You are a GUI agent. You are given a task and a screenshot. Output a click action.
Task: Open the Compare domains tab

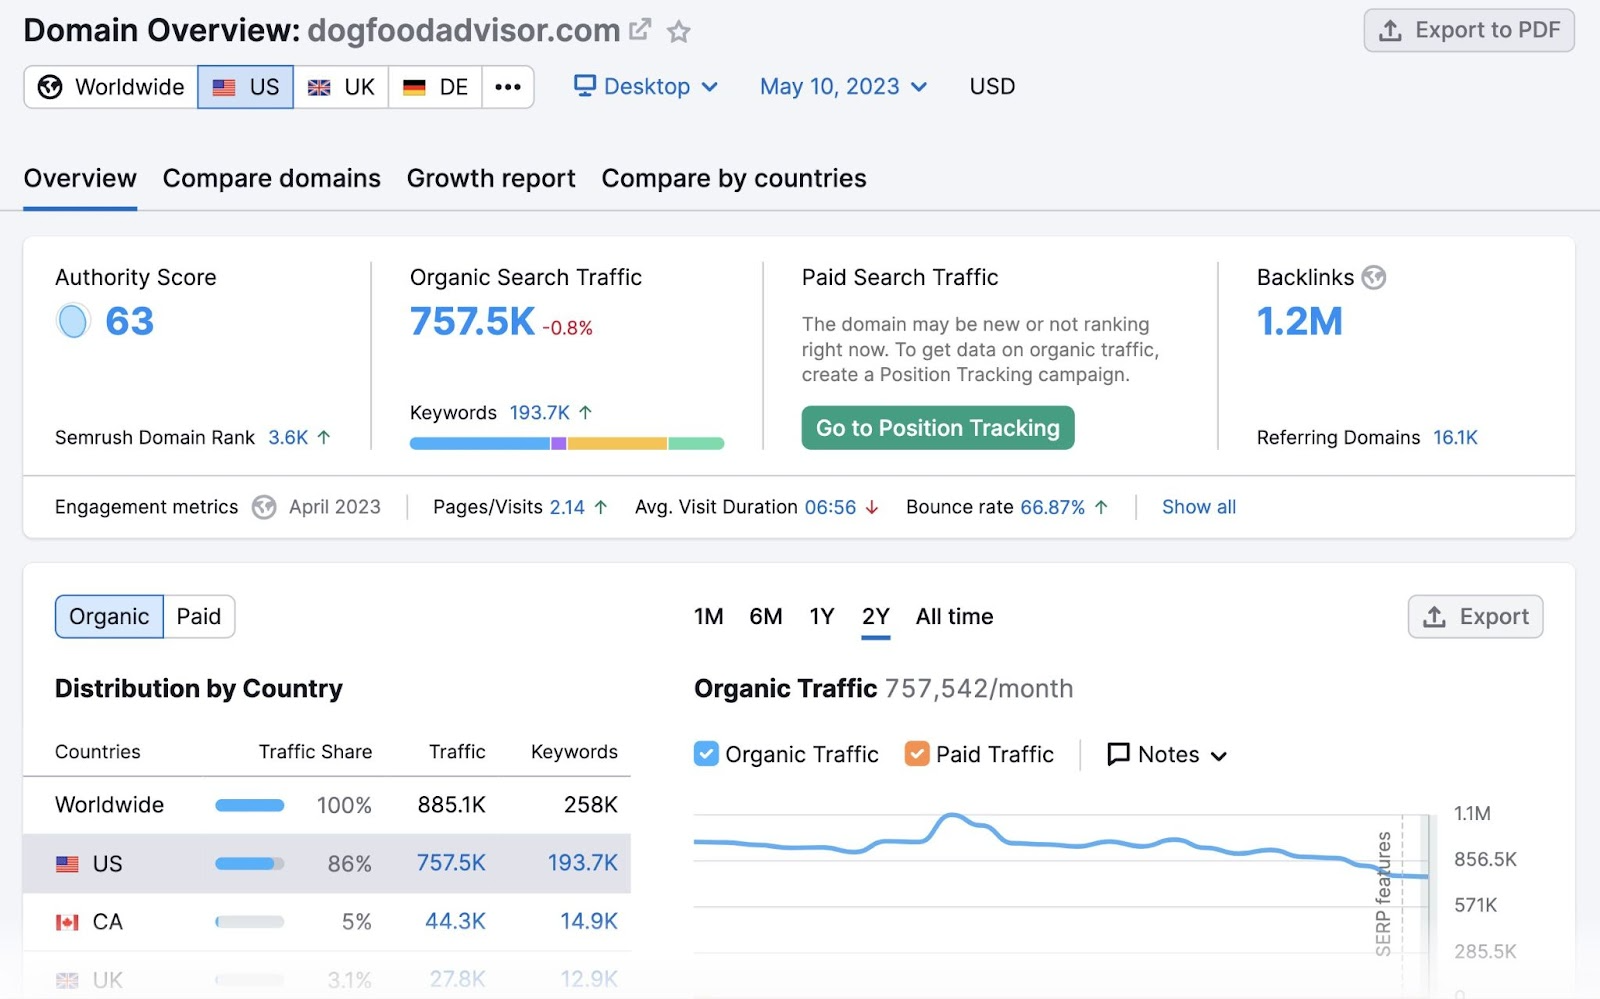pos(272,178)
